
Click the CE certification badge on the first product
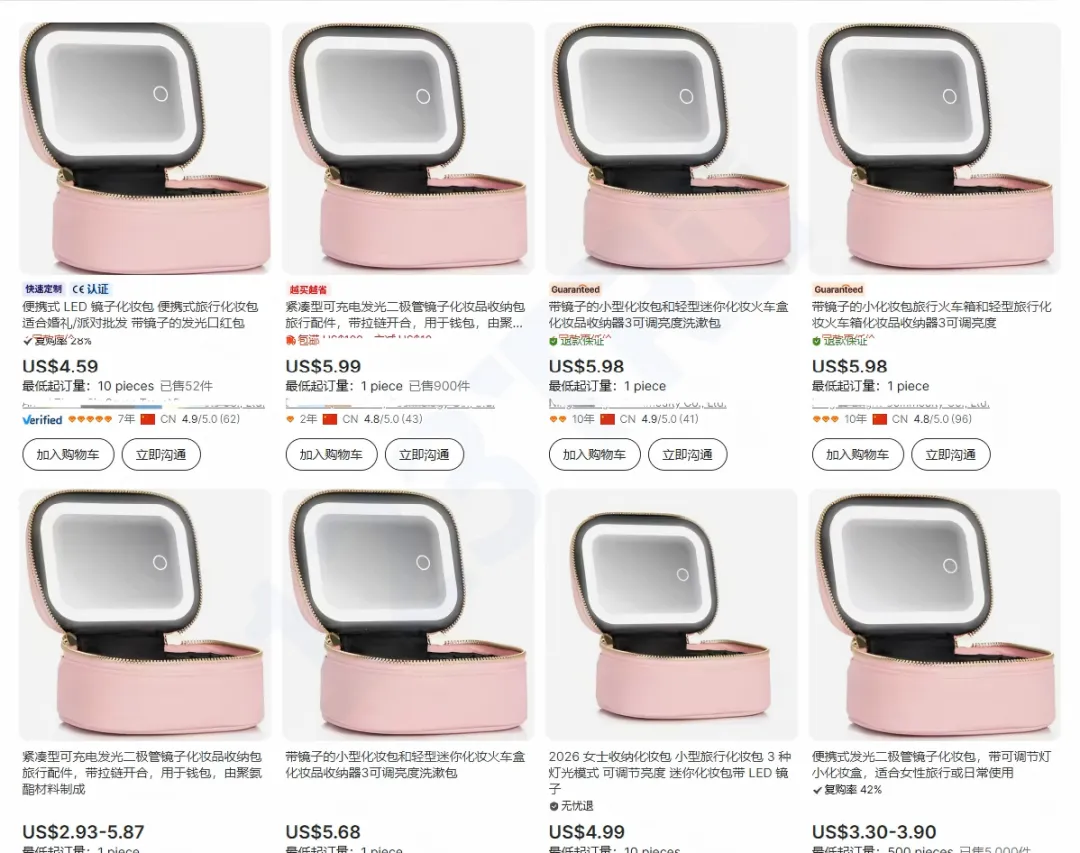point(90,289)
